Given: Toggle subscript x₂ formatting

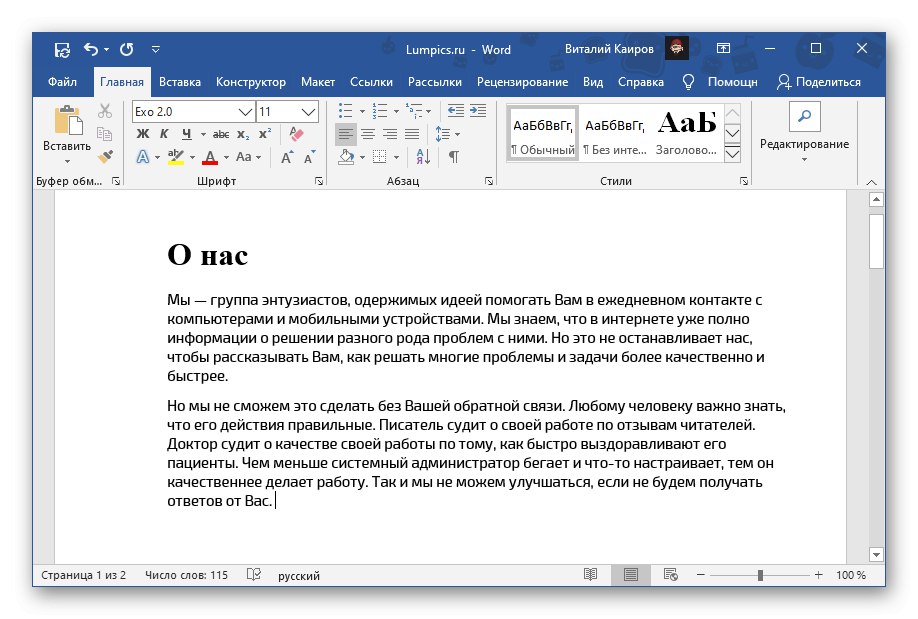Looking at the screenshot, I should pyautogui.click(x=243, y=134).
